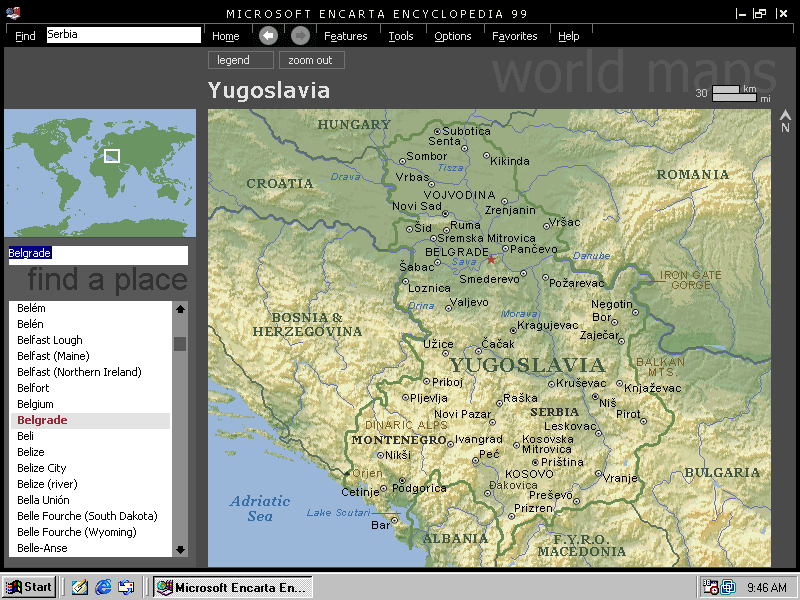The width and height of the screenshot is (800, 600).
Task: Click the zoom out button
Action: point(312,60)
